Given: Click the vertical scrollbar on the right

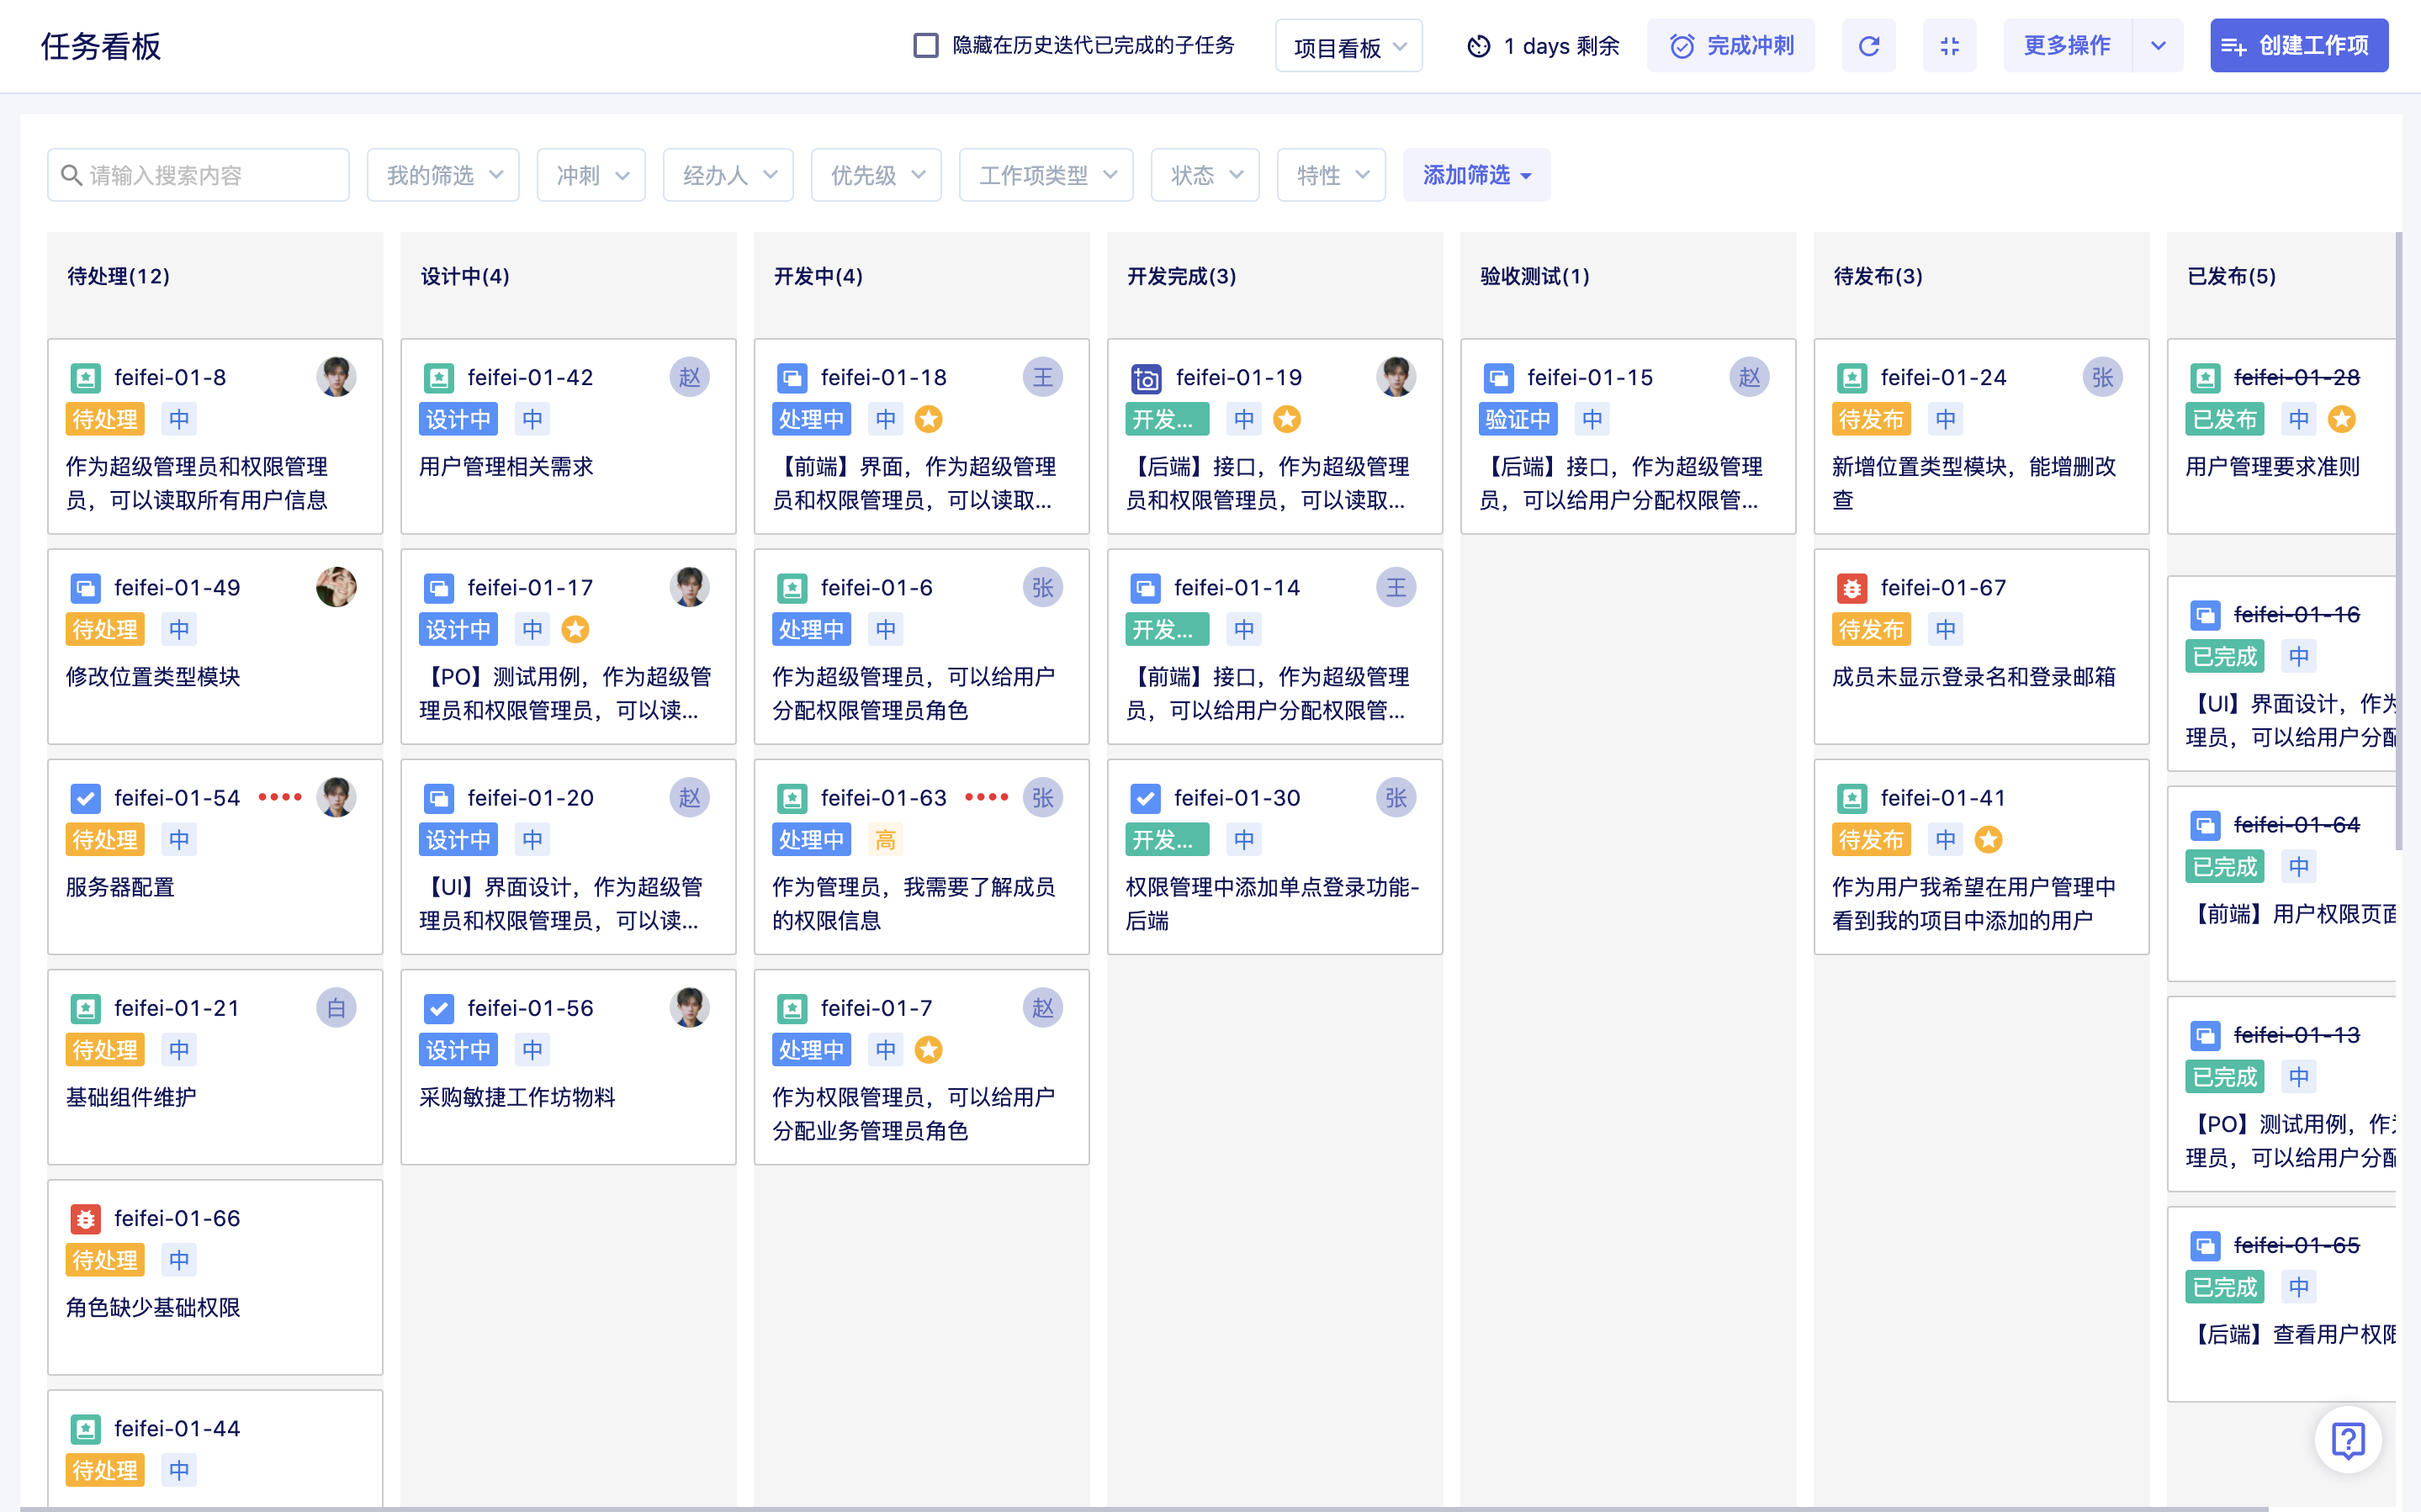Looking at the screenshot, I should coord(2398,541).
